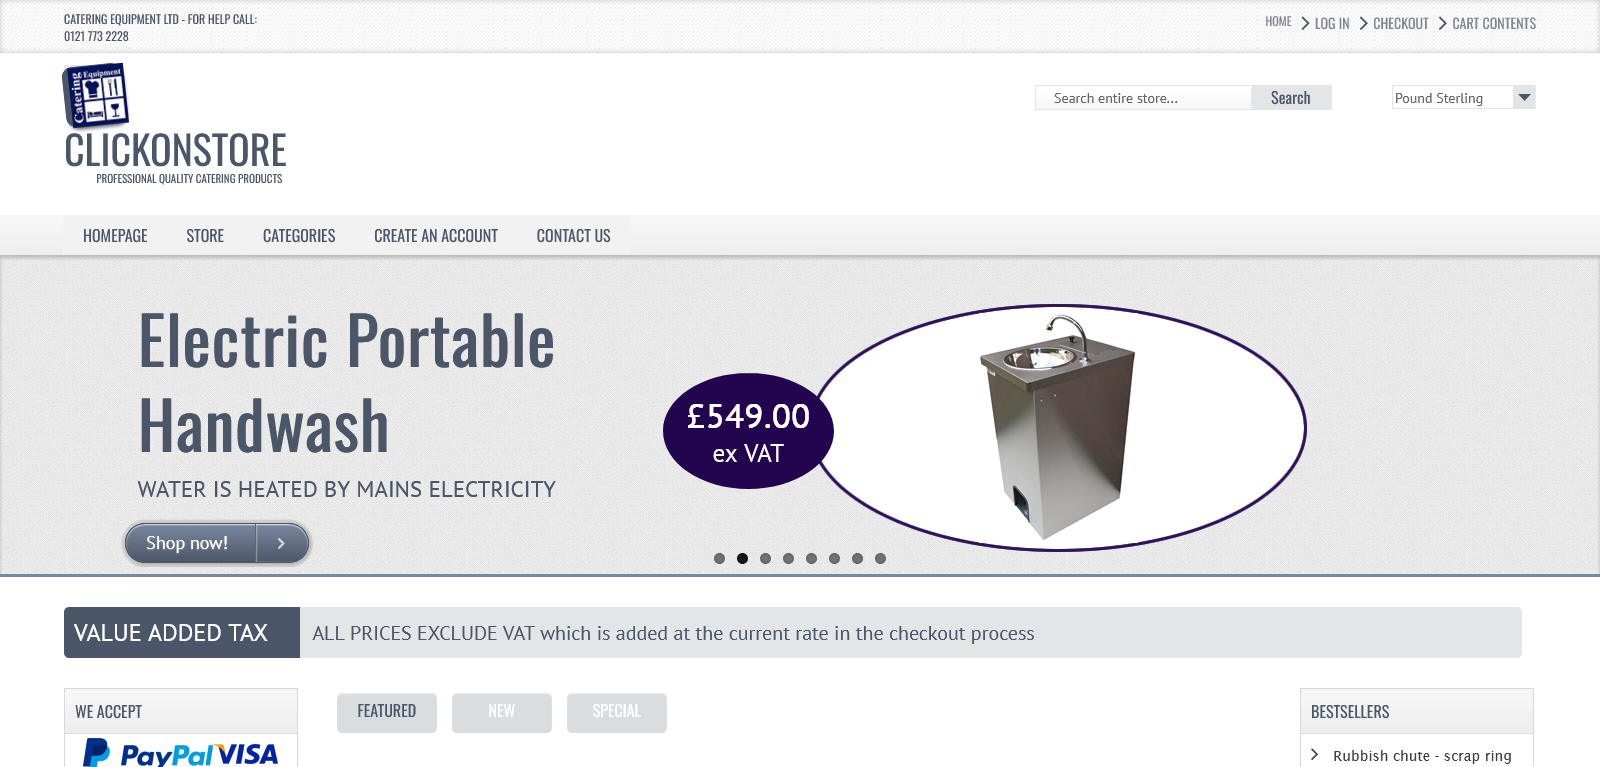Expand the Categories navigation menu
Image resolution: width=1600 pixels, height=767 pixels.
tap(299, 236)
